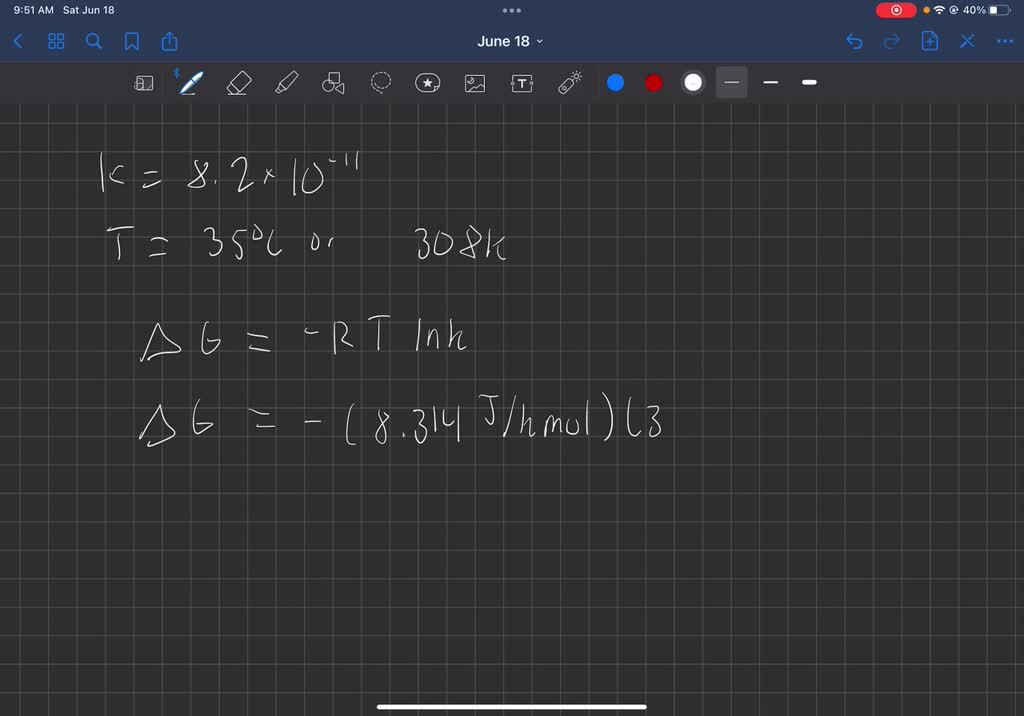Insert an image with the Image tool

tap(475, 83)
